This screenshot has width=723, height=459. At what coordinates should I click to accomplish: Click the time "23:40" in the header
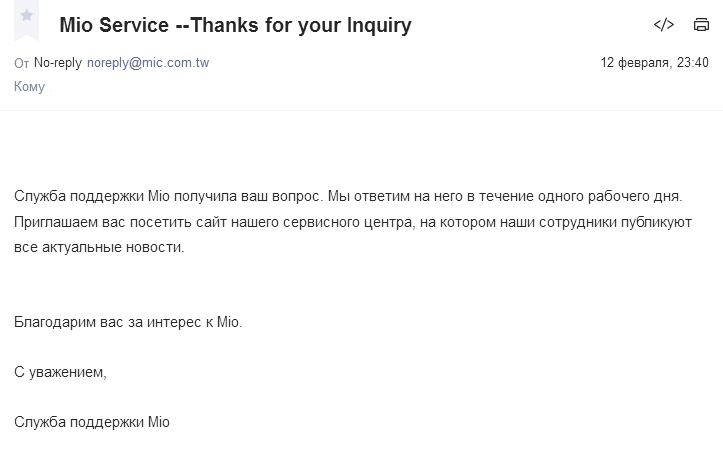[x=692, y=63]
